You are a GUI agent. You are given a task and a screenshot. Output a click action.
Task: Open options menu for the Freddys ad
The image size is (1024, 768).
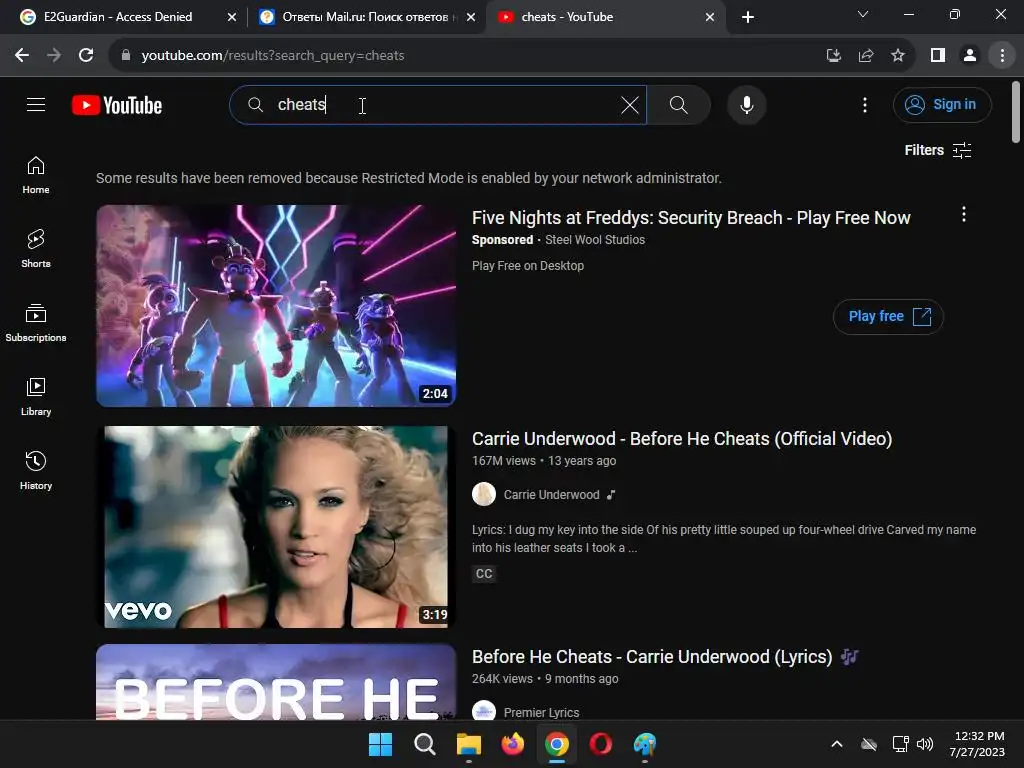963,214
